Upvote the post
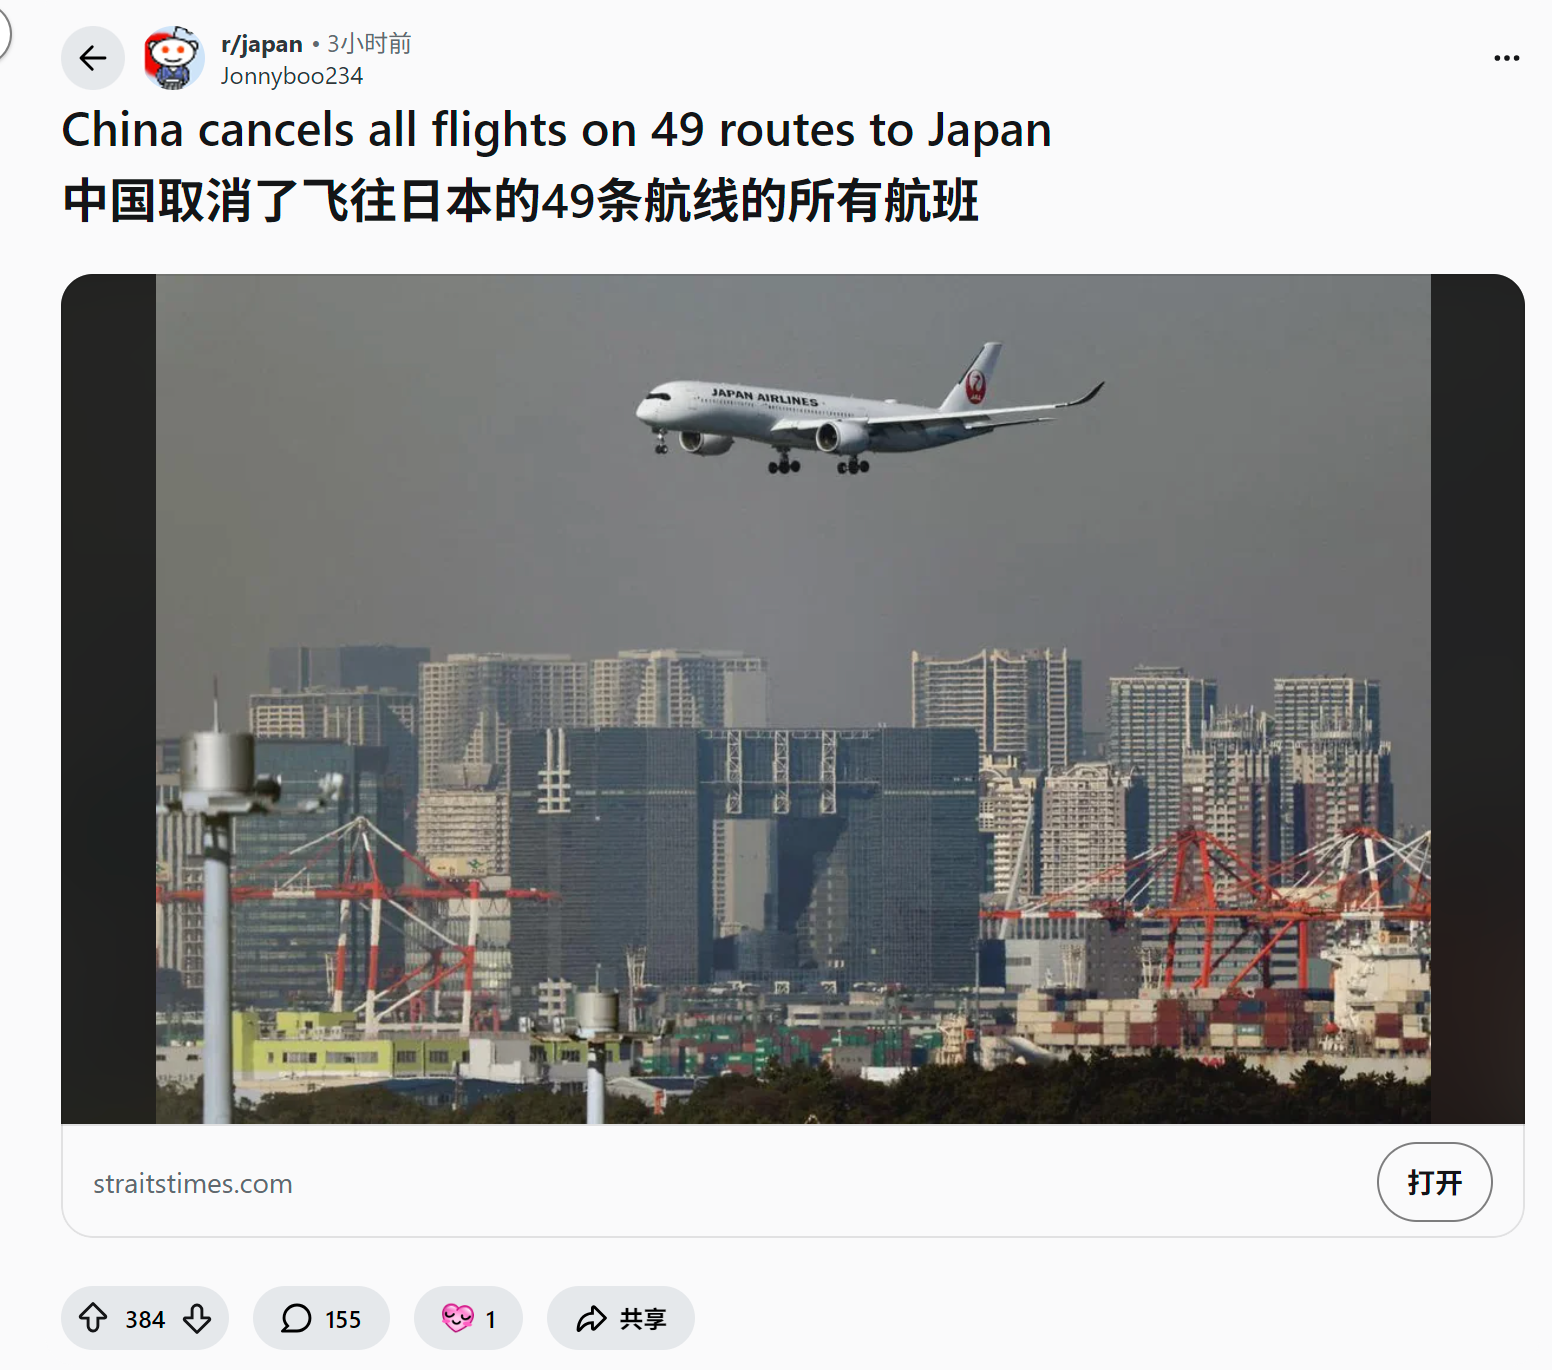Screen dimensions: 1552x1370 point(94,1318)
